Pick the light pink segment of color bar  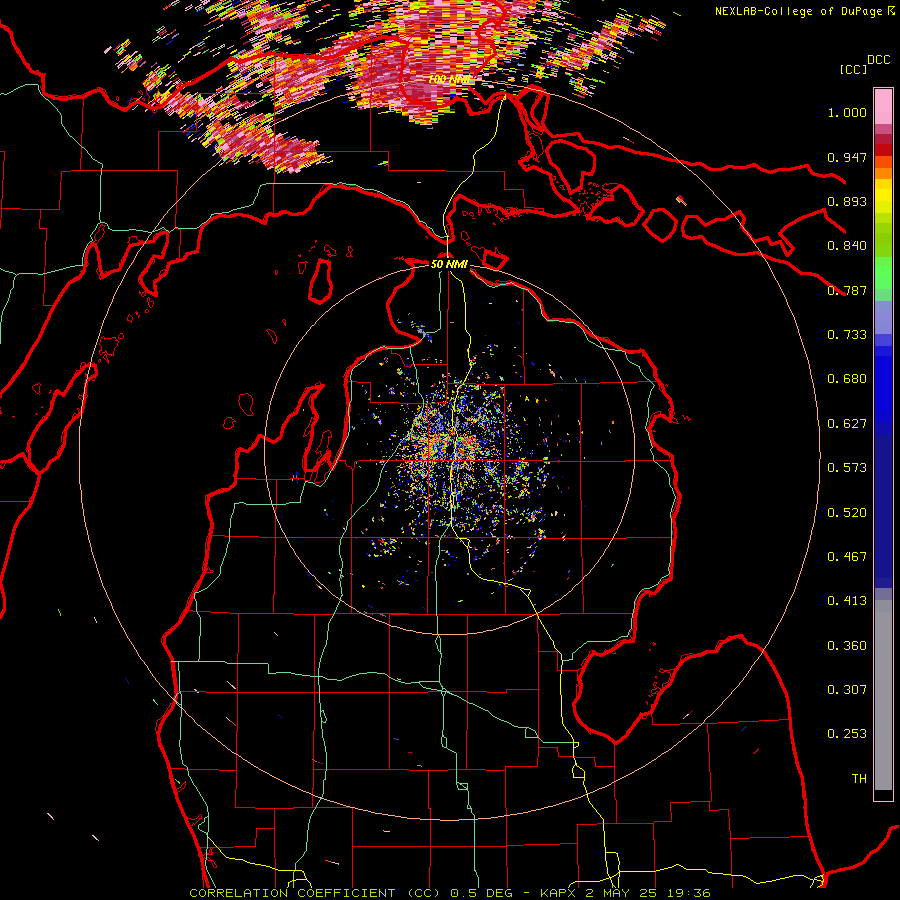tap(883, 107)
